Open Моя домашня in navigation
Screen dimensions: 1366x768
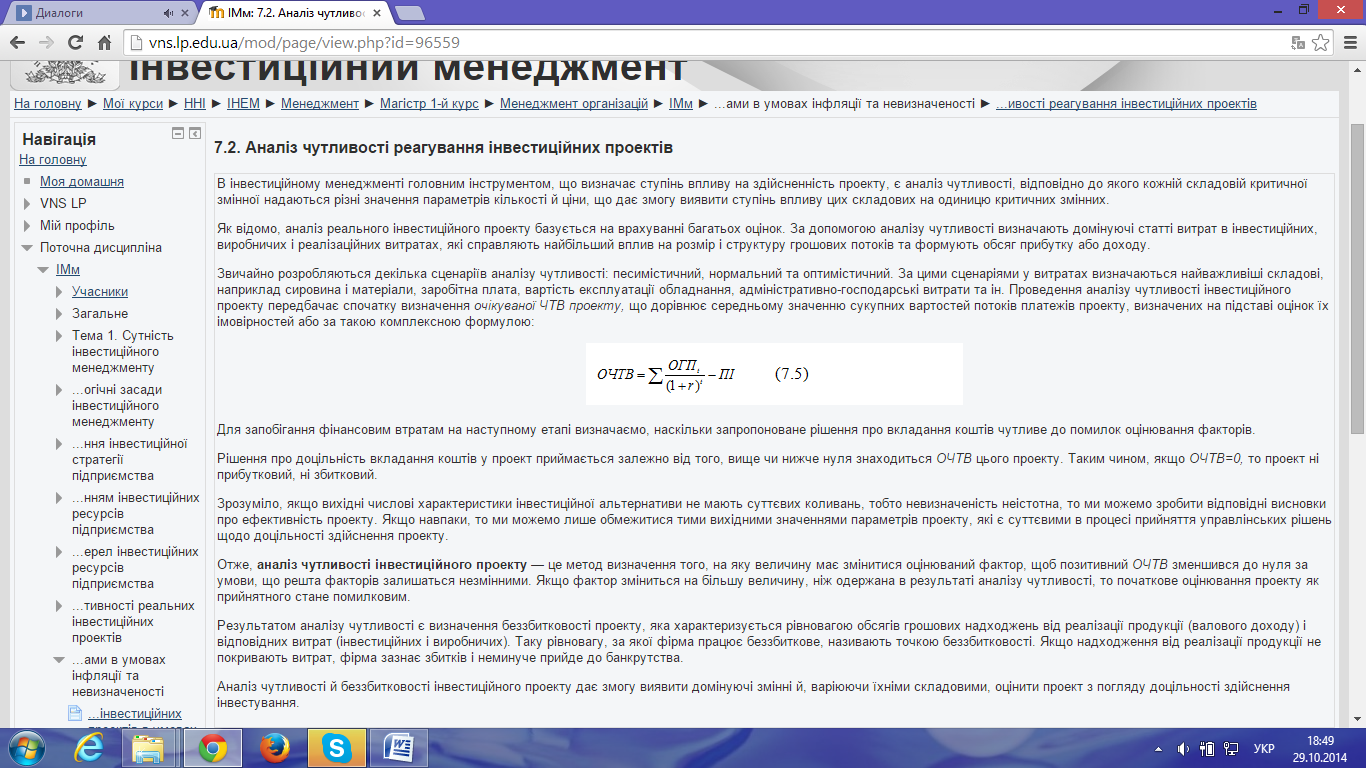coord(82,182)
